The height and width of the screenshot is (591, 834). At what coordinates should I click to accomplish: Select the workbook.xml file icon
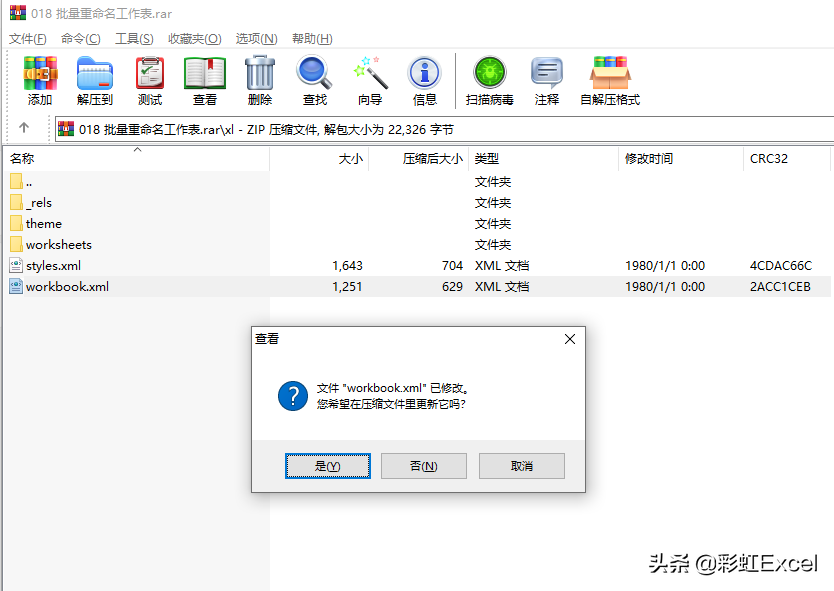(x=16, y=286)
